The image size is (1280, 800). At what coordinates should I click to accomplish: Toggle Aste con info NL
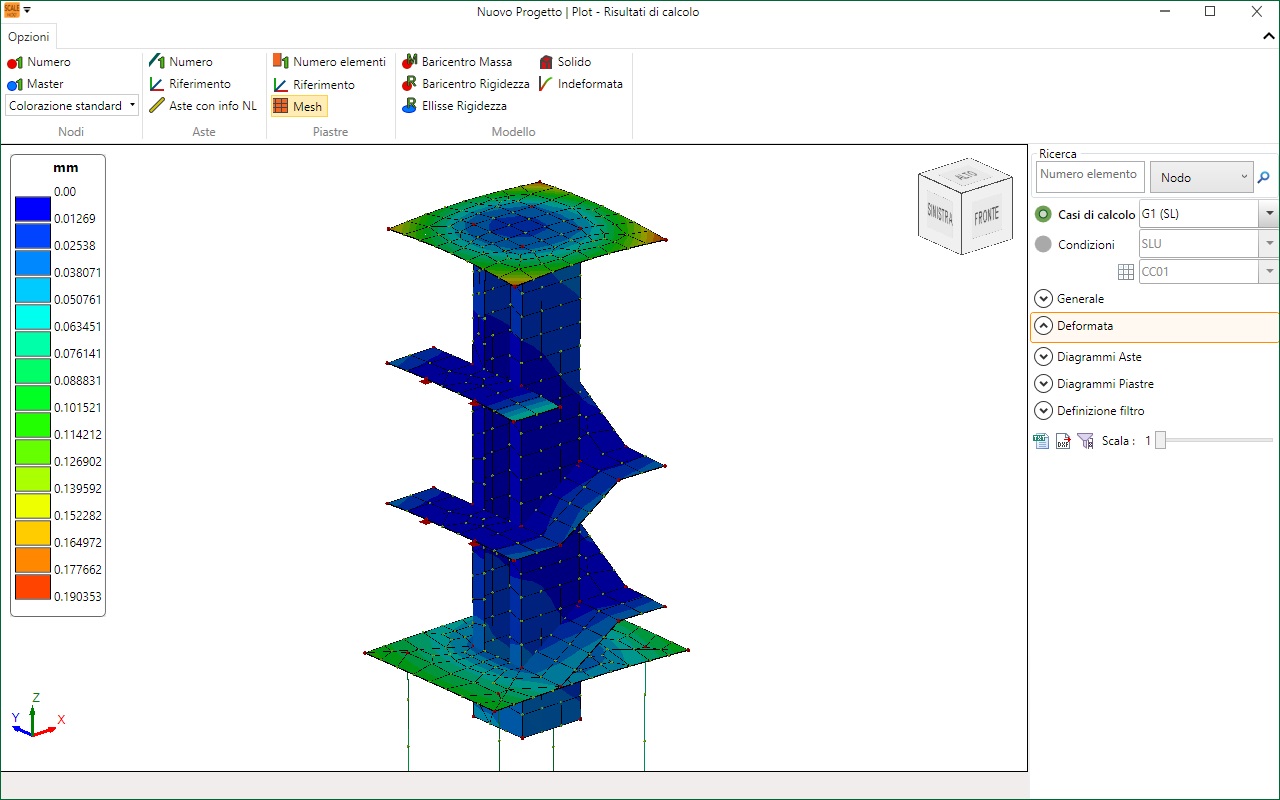203,106
